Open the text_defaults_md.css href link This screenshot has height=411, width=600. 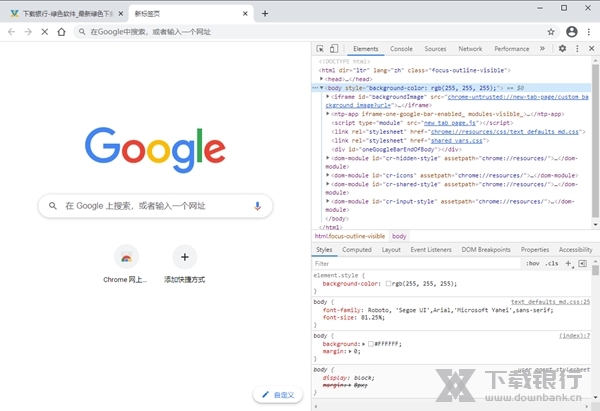click(504, 132)
